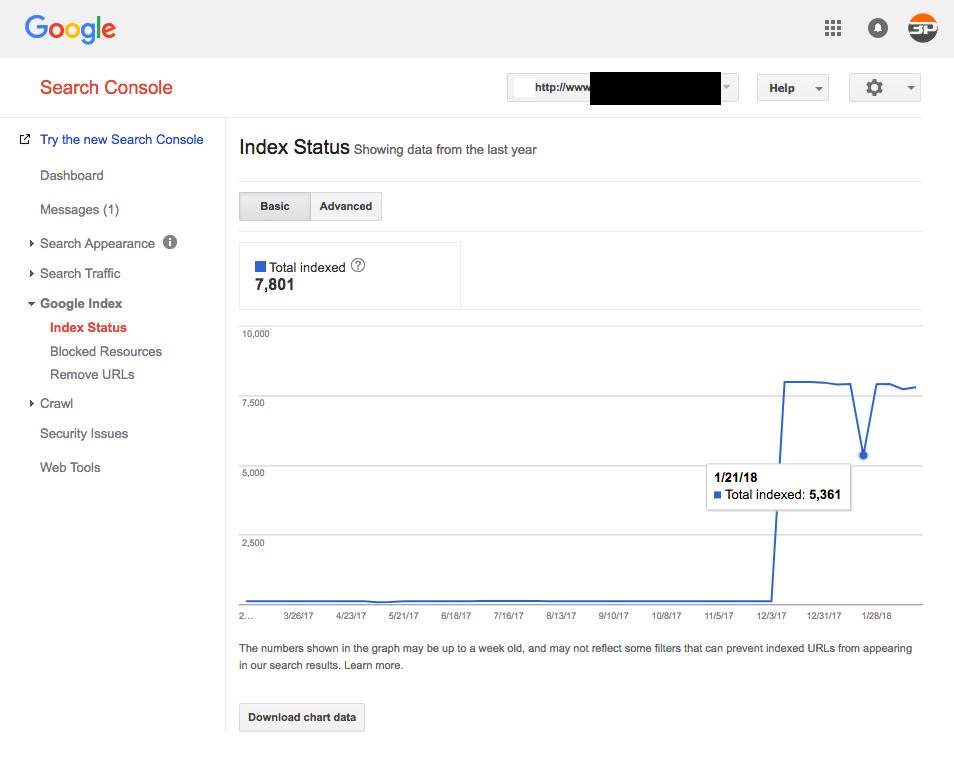Click the Google logo

pyautogui.click(x=70, y=29)
